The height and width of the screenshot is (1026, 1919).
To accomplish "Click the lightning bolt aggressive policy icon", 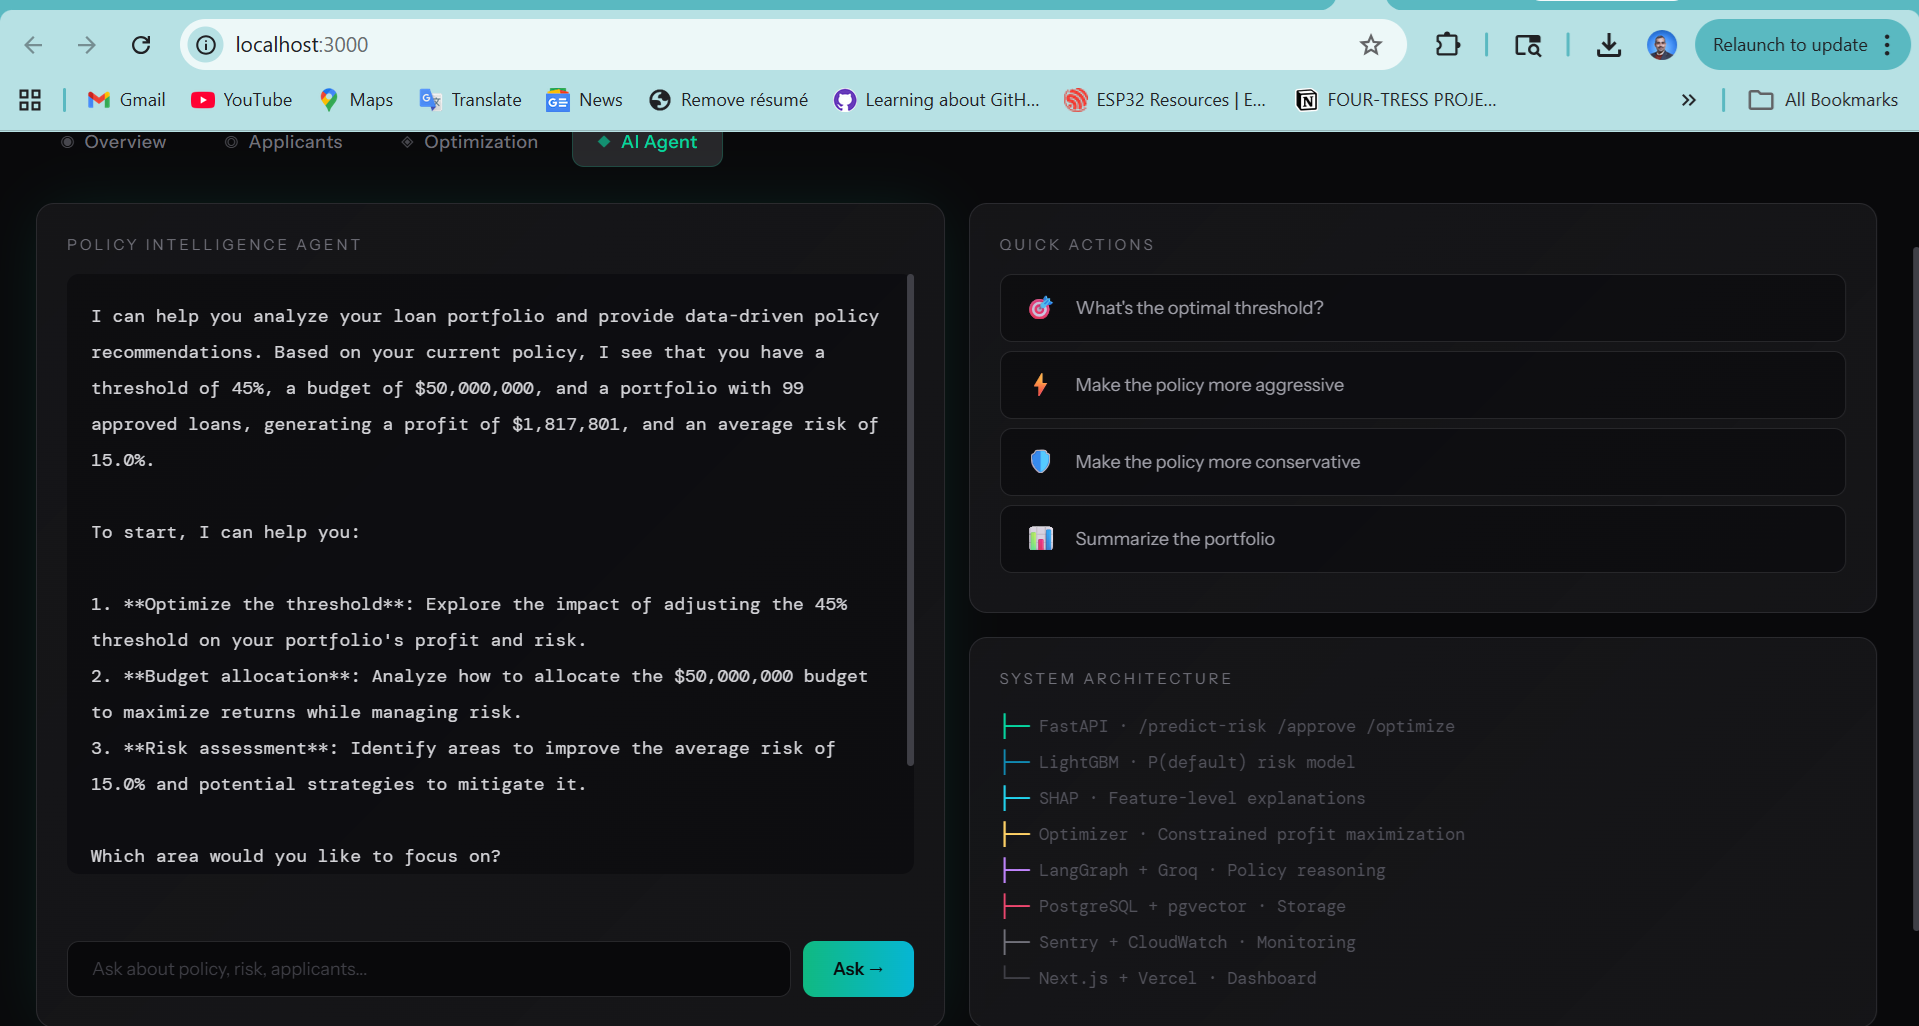I will tap(1040, 385).
